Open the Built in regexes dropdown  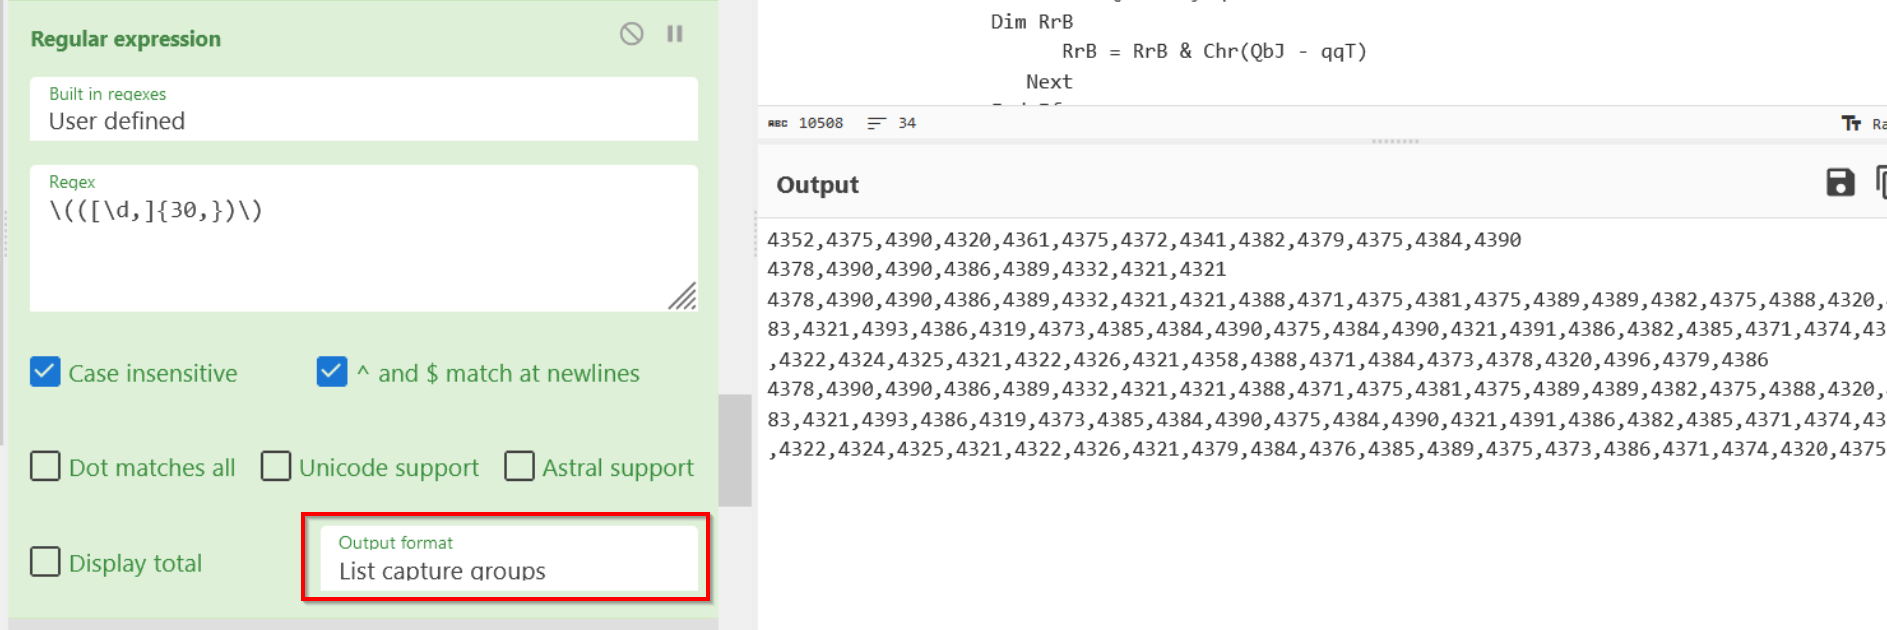click(x=364, y=109)
